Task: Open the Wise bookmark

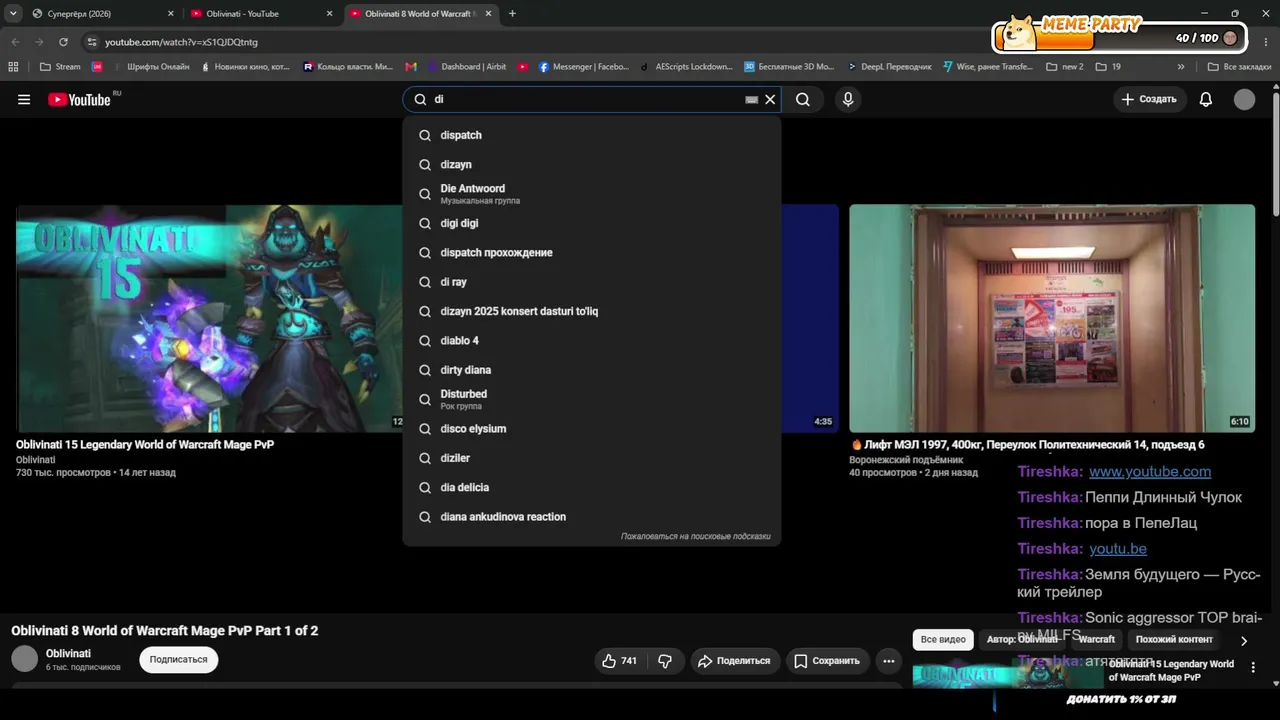Action: [987, 67]
